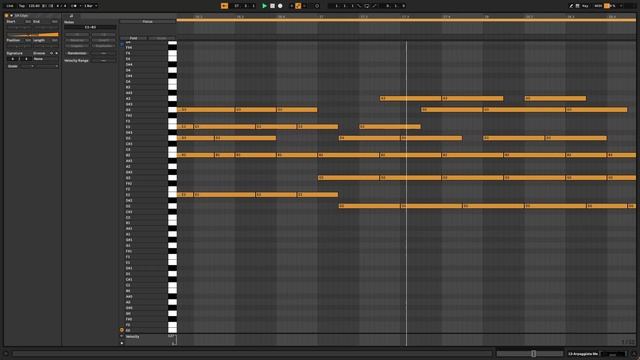Select the first G2 note
This screenshot has height=360, width=640.
click(x=349, y=178)
